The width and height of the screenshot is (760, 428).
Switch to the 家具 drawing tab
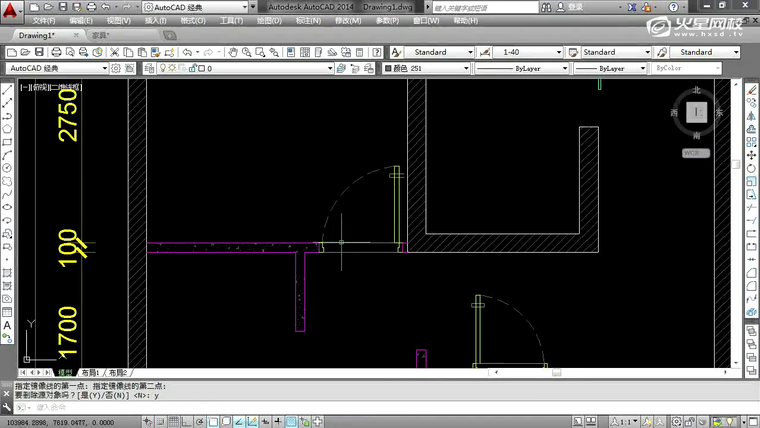coord(101,35)
